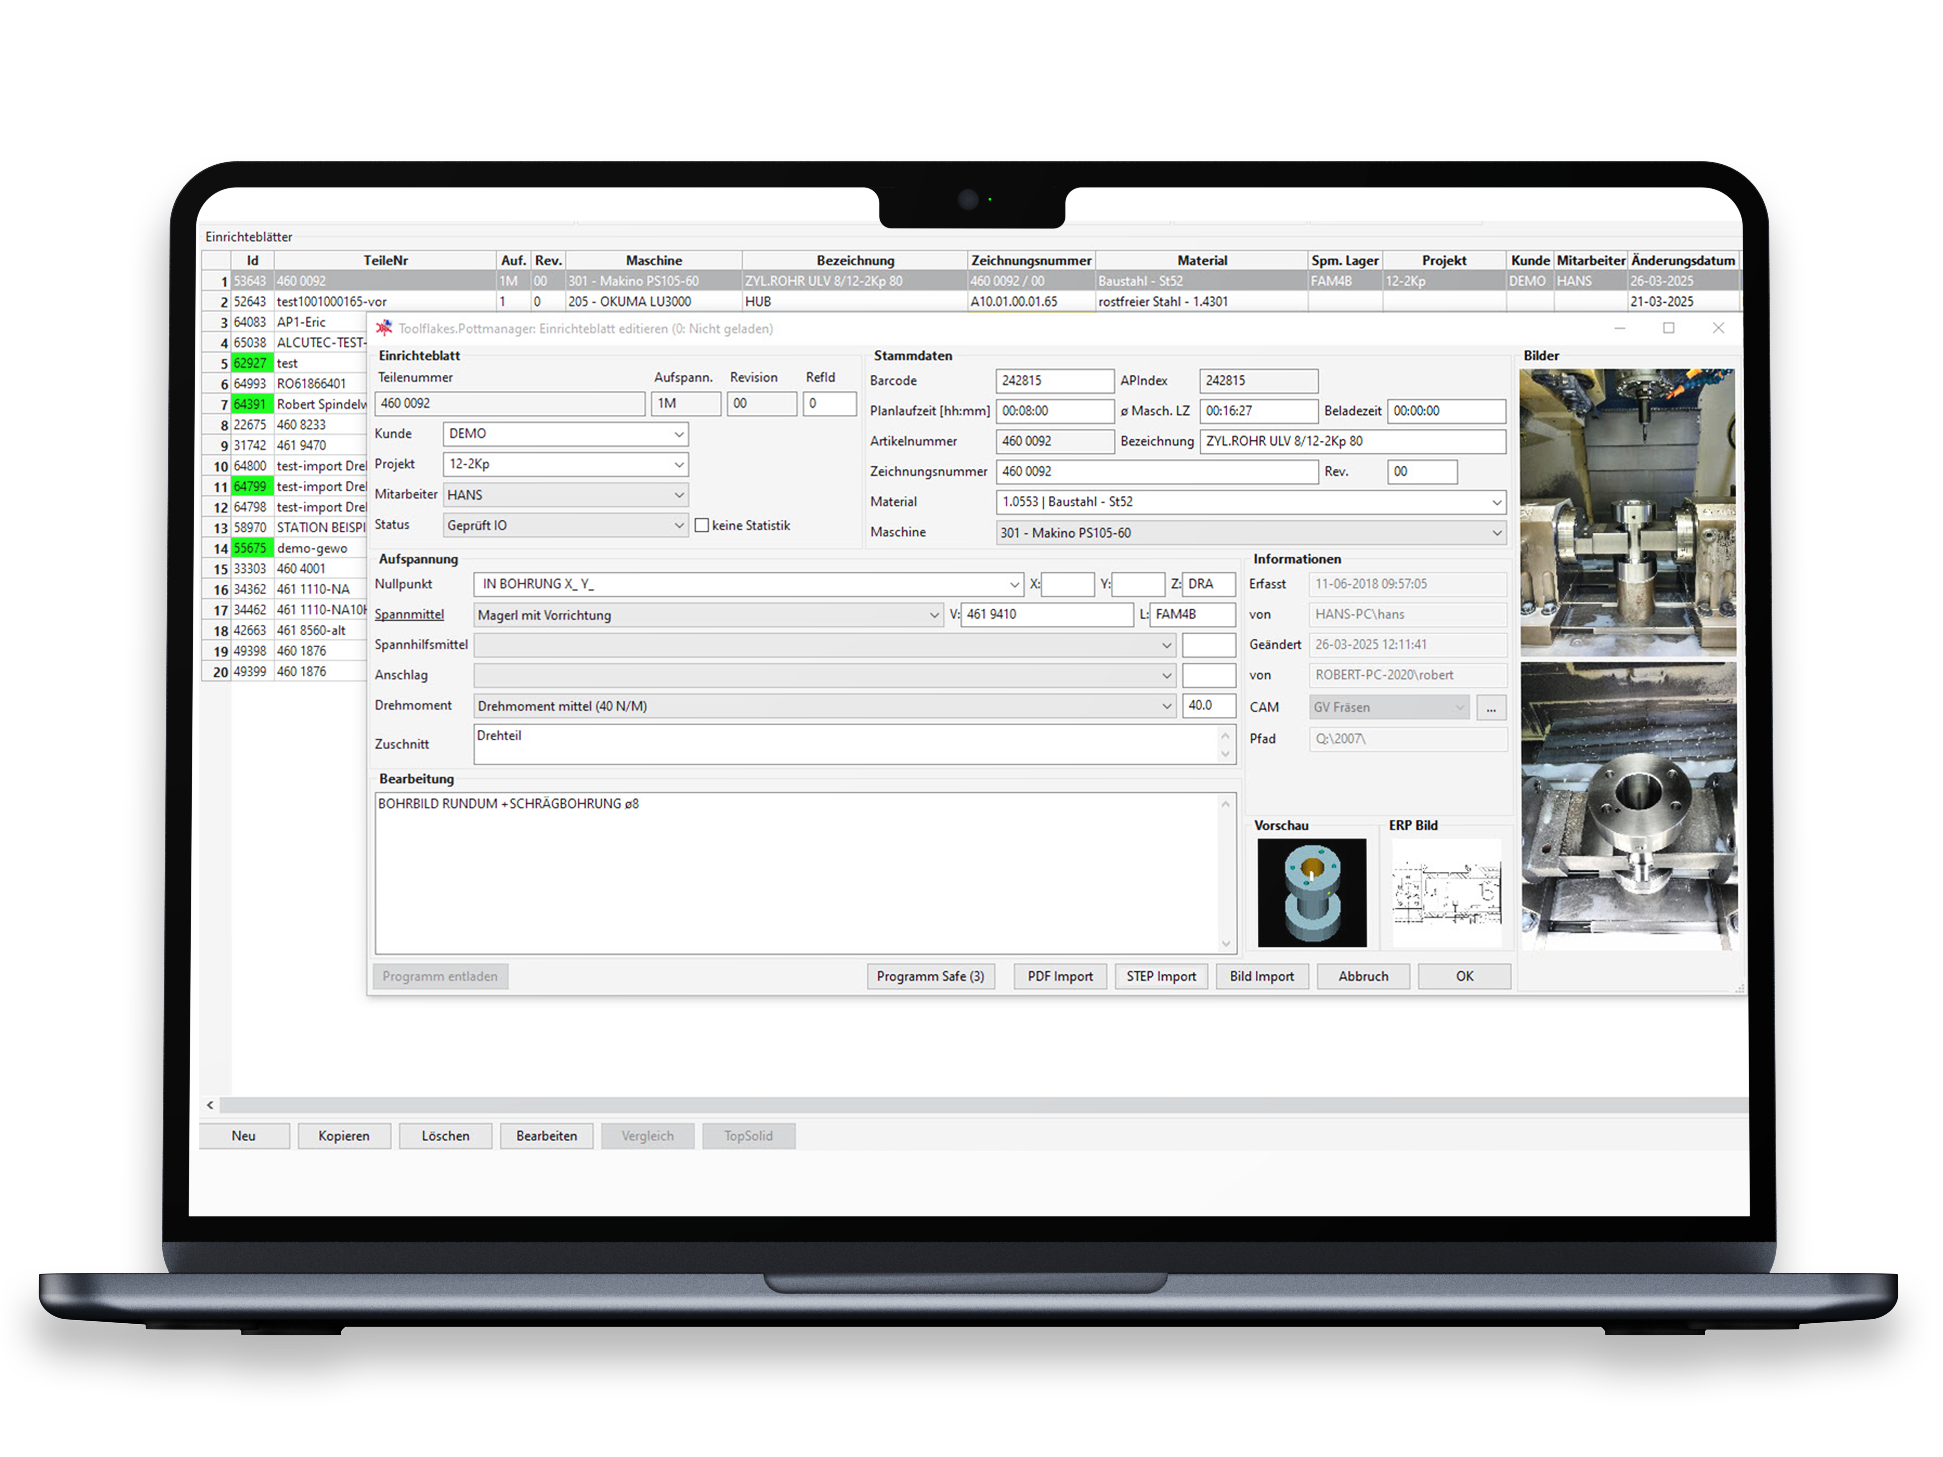
Task: Click the Löschen button
Action: click(445, 1136)
